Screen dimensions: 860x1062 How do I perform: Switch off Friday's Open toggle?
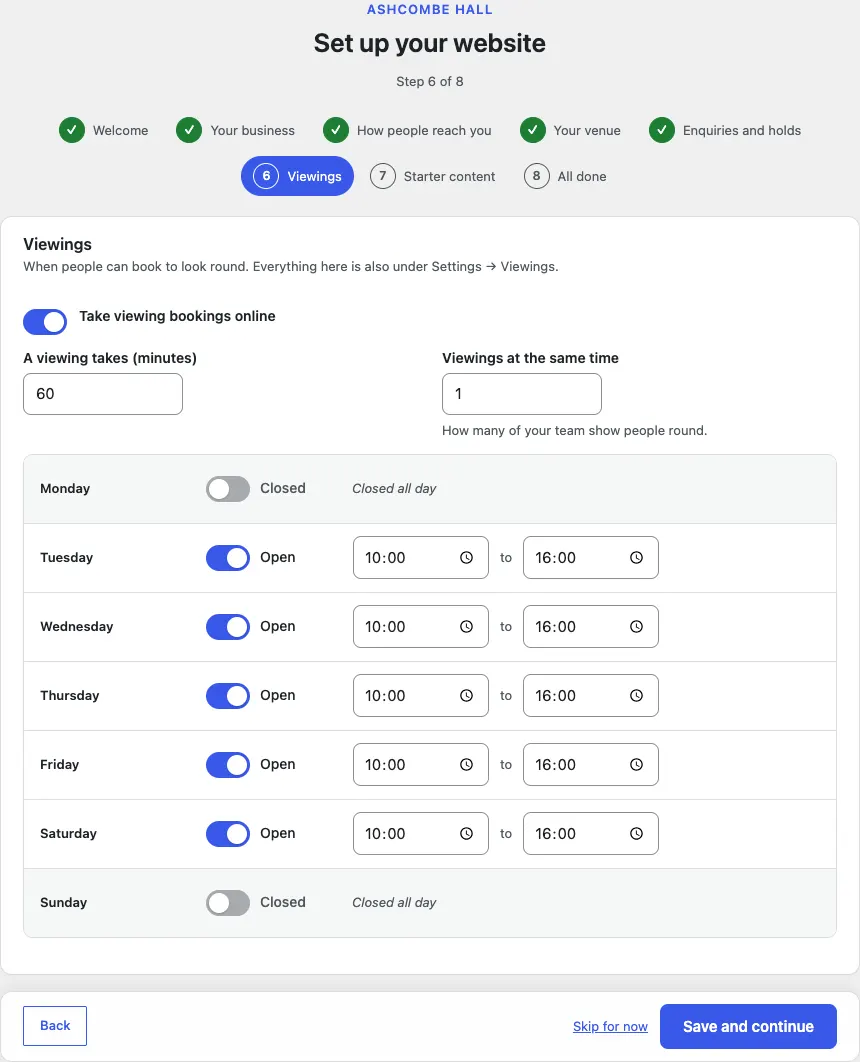[228, 765]
